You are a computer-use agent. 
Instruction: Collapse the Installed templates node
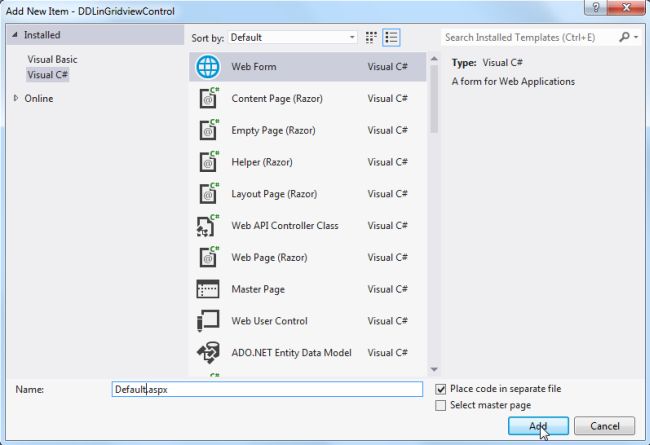(15, 35)
